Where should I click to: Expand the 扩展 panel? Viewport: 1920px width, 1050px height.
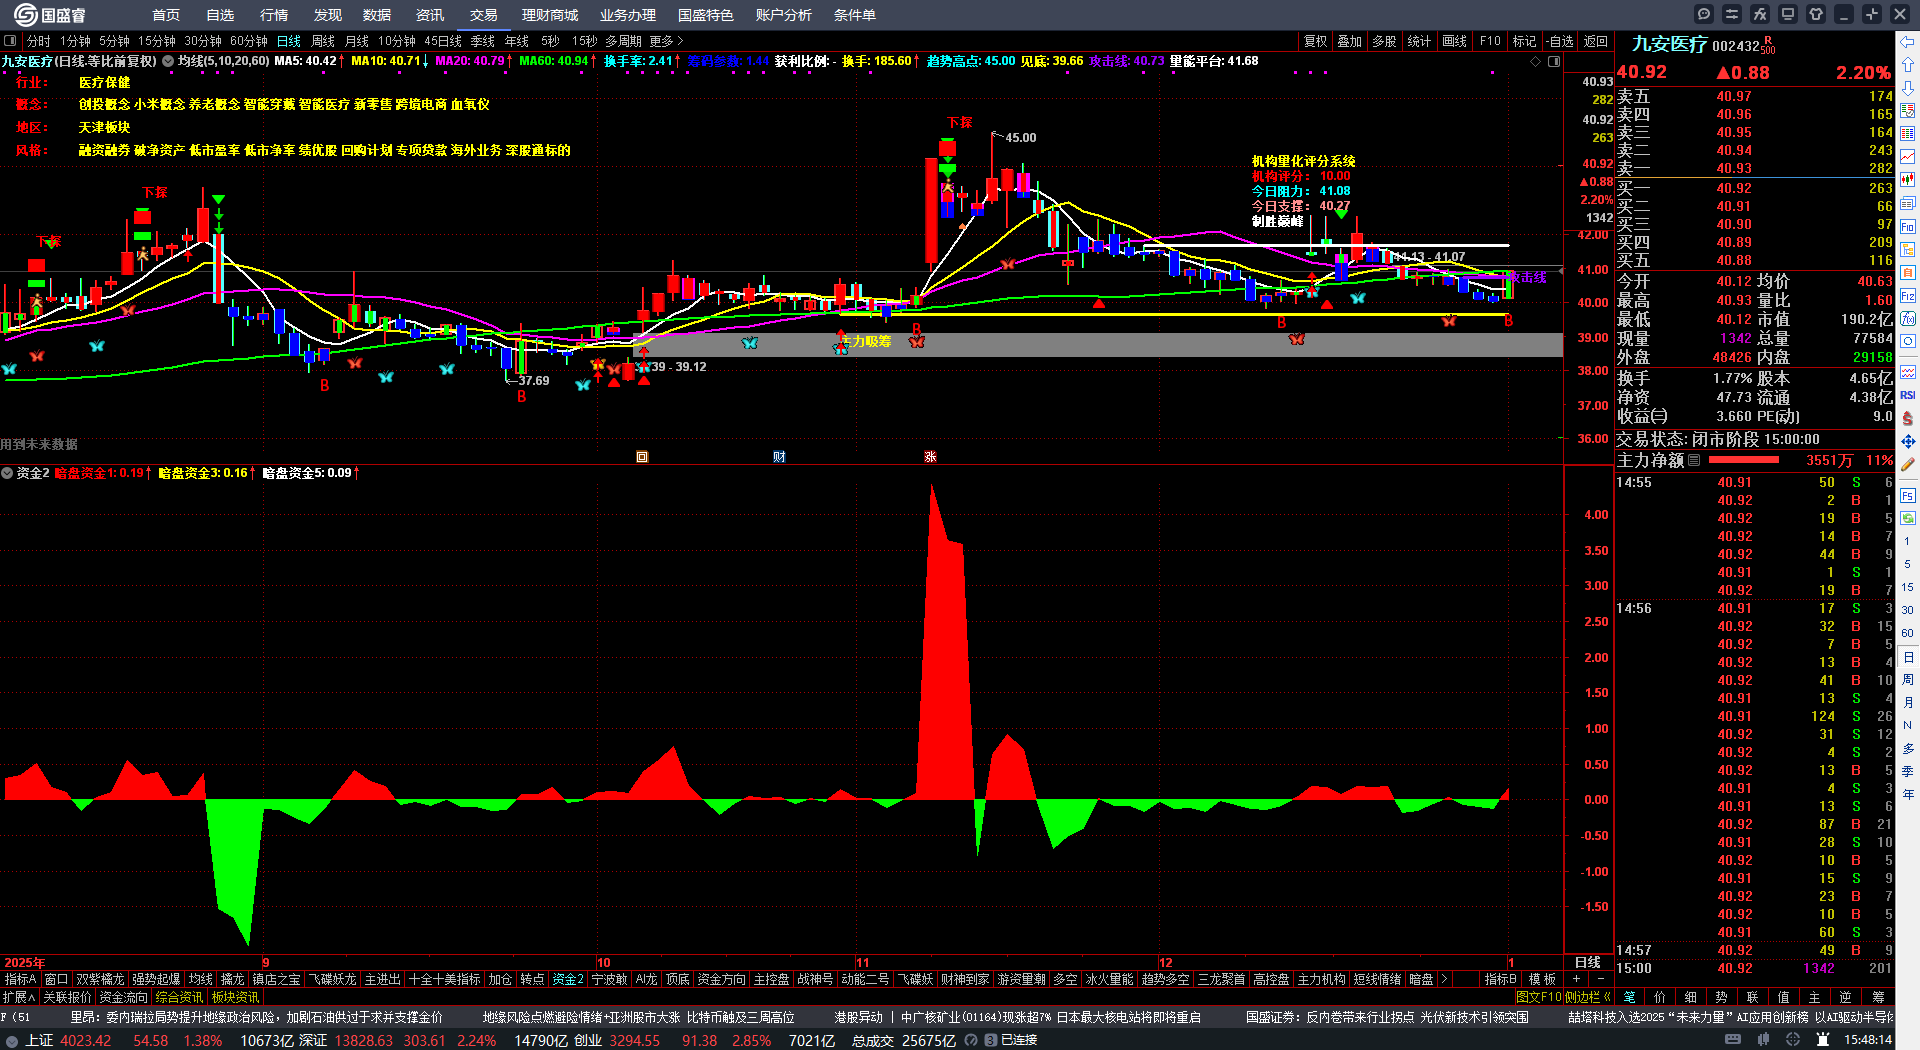[19, 997]
